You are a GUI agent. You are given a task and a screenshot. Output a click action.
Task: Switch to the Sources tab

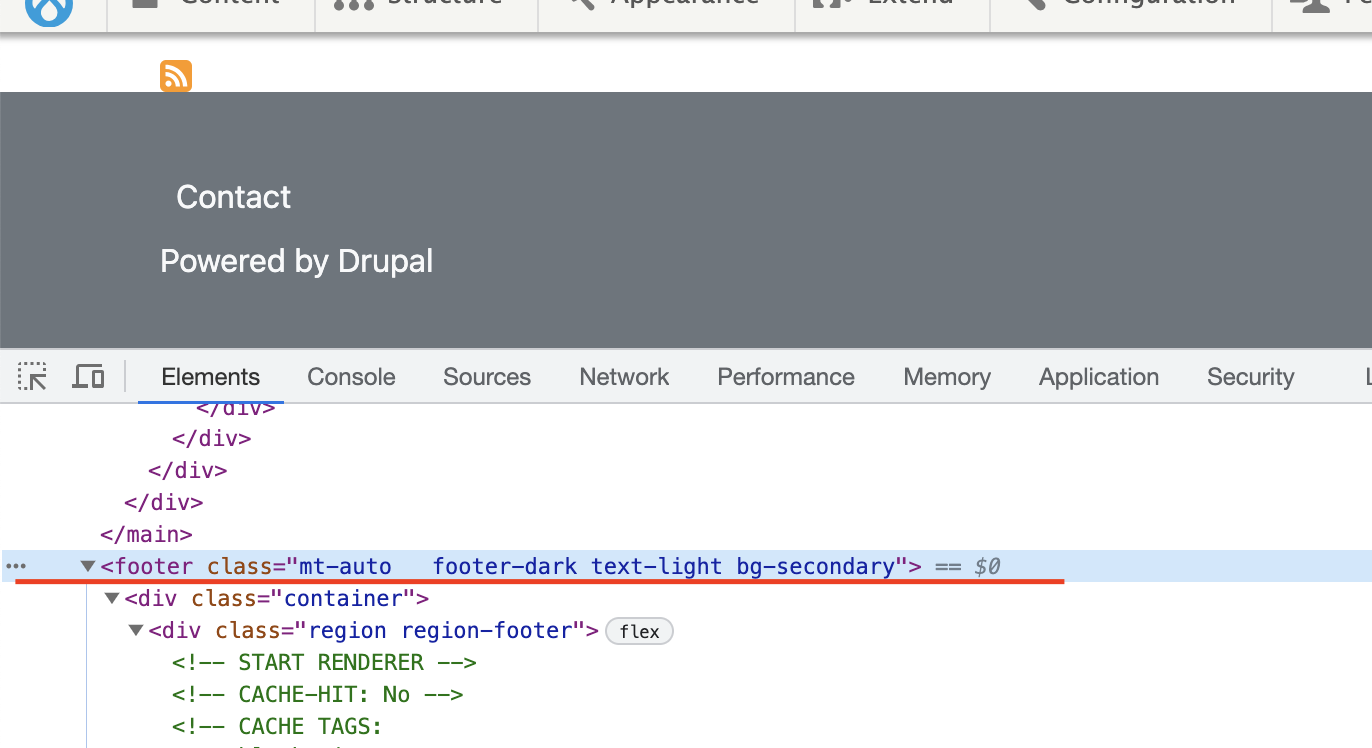486,377
